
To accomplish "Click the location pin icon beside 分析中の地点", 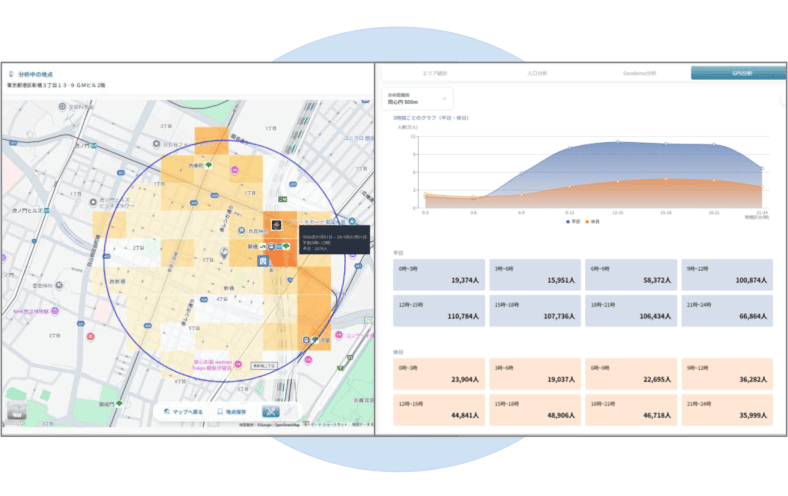I will click(11, 74).
